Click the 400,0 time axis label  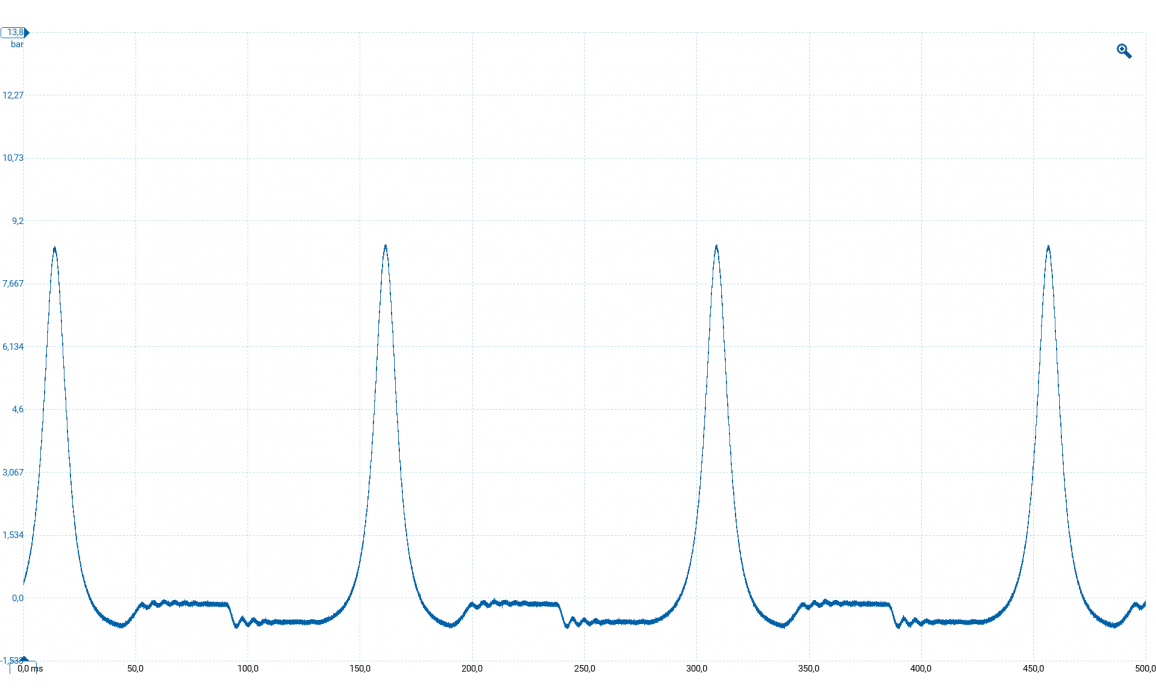pyautogui.click(x=922, y=668)
